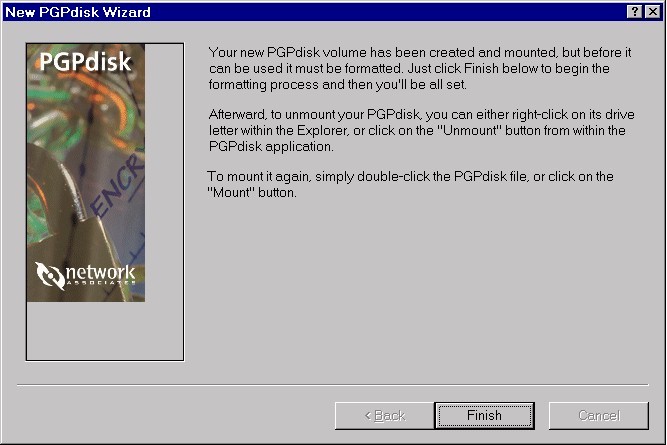Go back with the Back button

pos(385,416)
